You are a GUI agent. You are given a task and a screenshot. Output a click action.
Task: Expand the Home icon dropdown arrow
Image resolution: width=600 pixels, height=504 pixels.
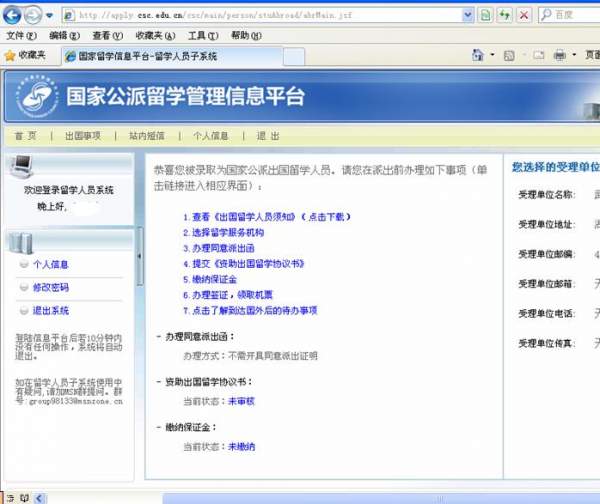click(x=492, y=55)
